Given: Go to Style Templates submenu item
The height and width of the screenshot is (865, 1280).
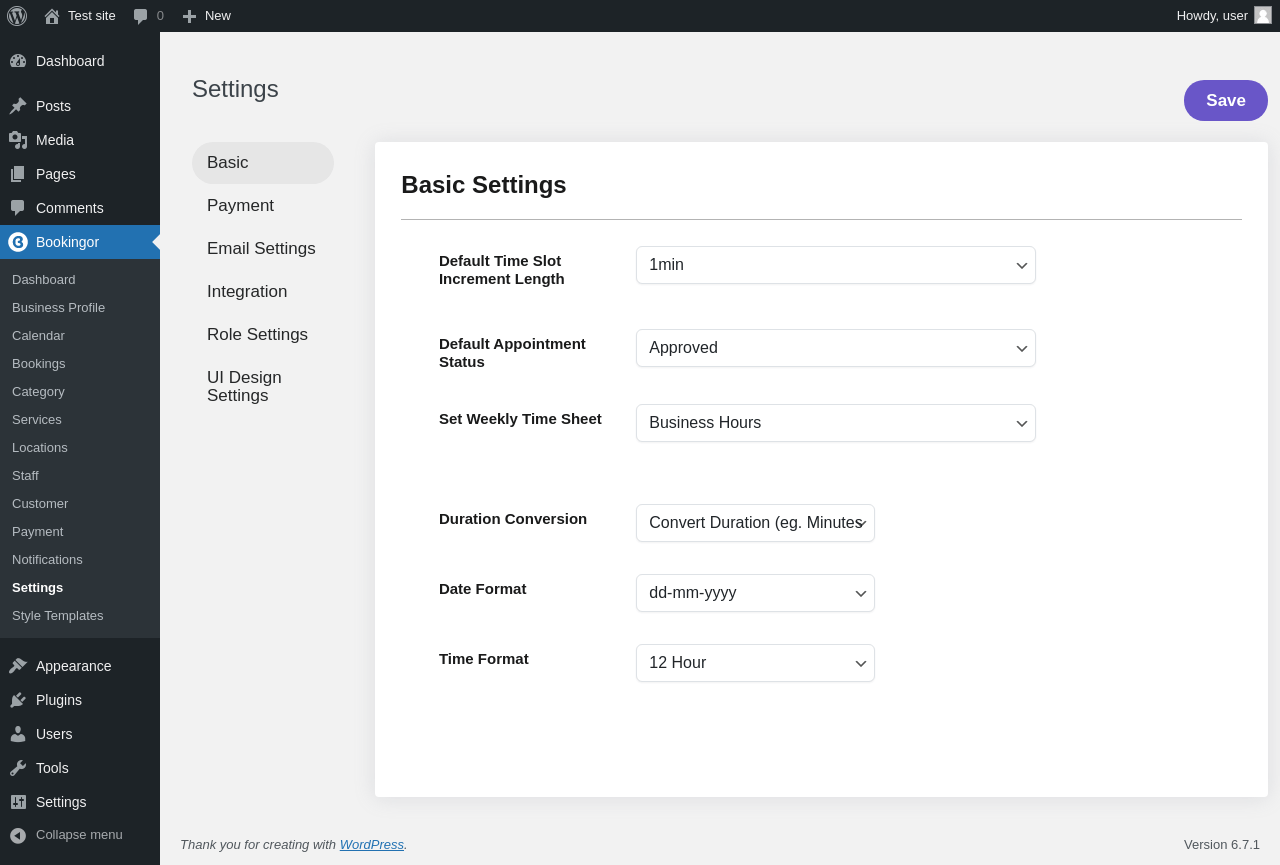Looking at the screenshot, I should pos(58,616).
